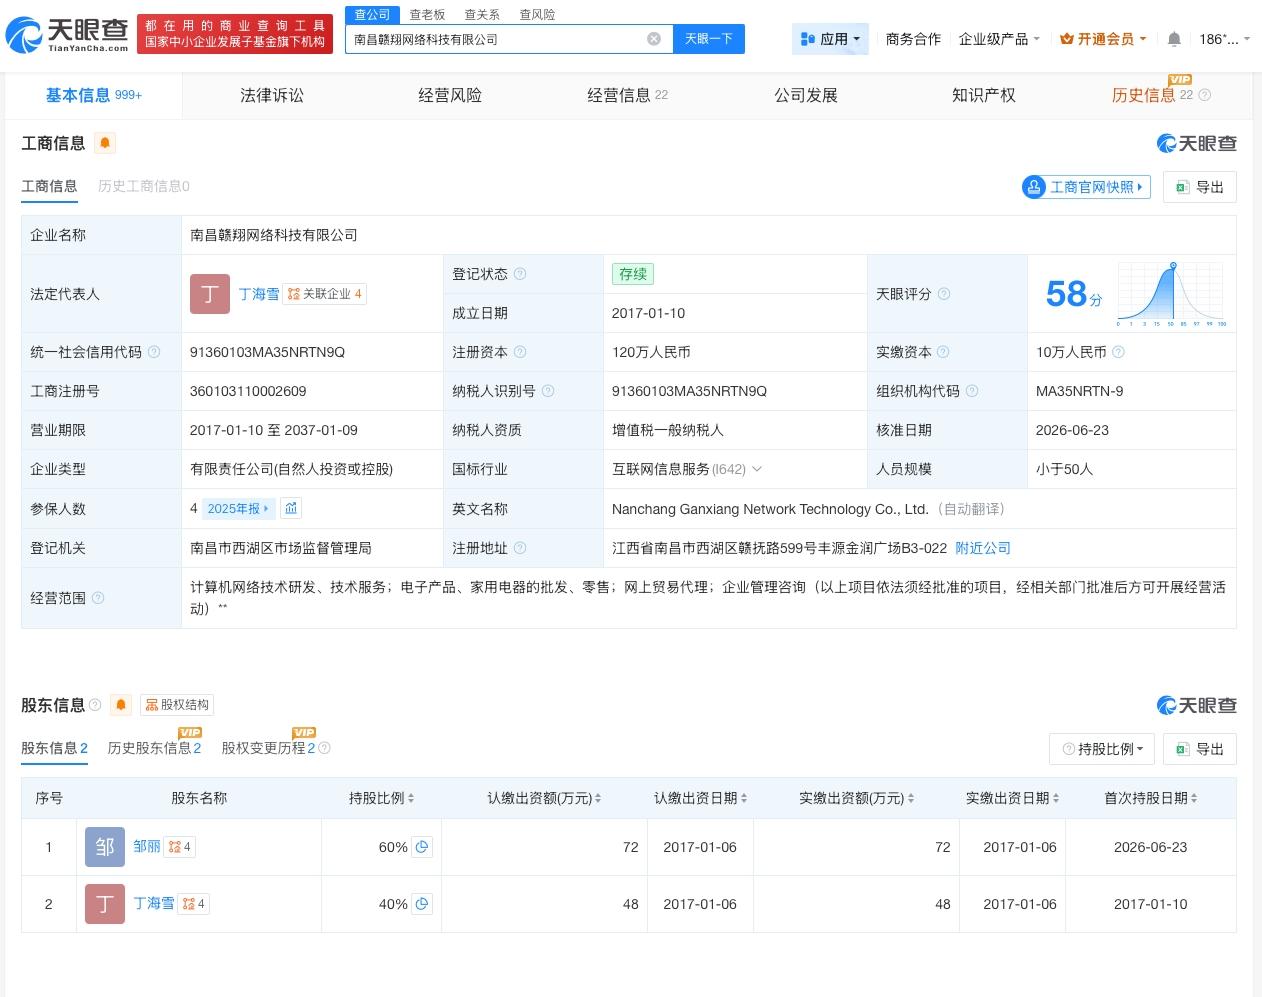This screenshot has width=1262, height=997.
Task: Open 商务合作 link
Action: coord(913,39)
